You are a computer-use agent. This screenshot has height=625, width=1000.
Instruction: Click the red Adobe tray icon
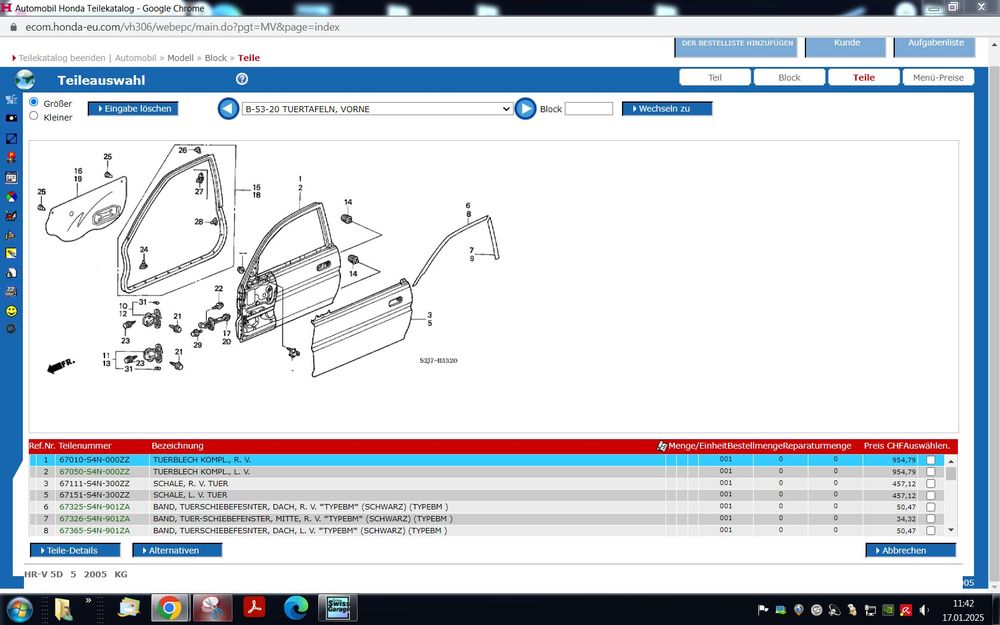coord(905,610)
